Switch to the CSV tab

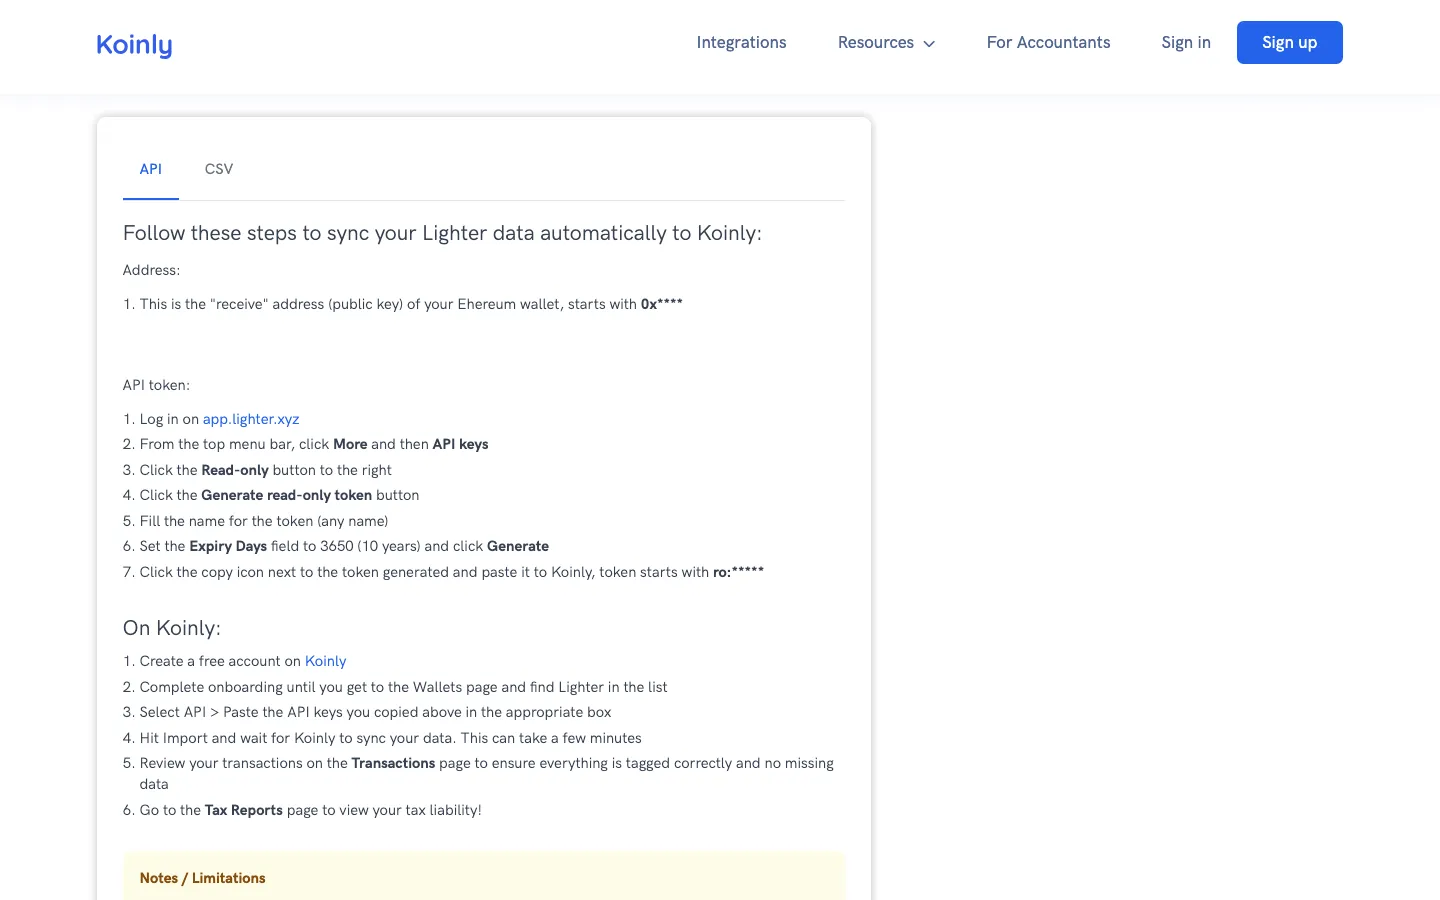pyautogui.click(x=219, y=169)
